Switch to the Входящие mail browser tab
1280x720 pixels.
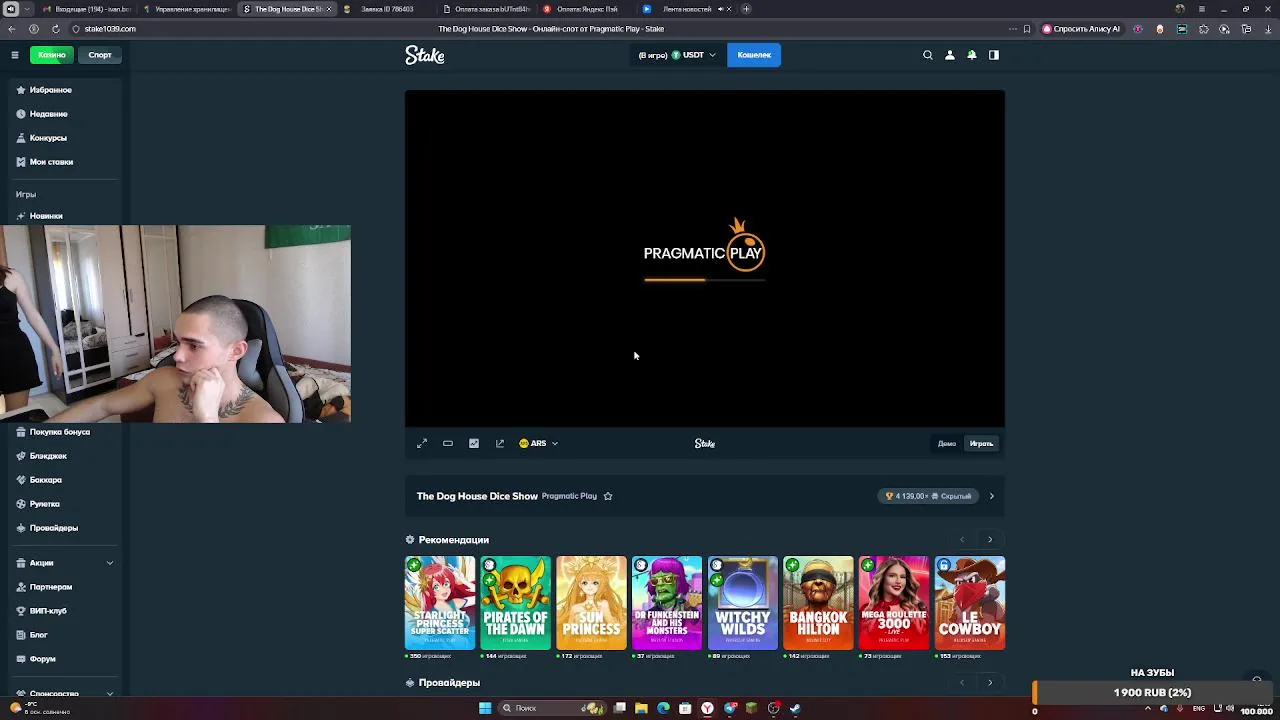[x=87, y=9]
